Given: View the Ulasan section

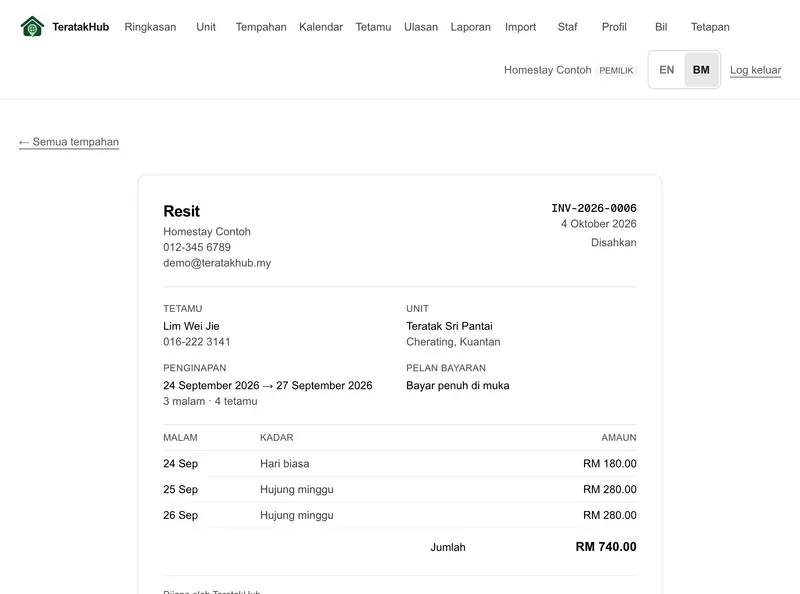Looking at the screenshot, I should click(421, 27).
